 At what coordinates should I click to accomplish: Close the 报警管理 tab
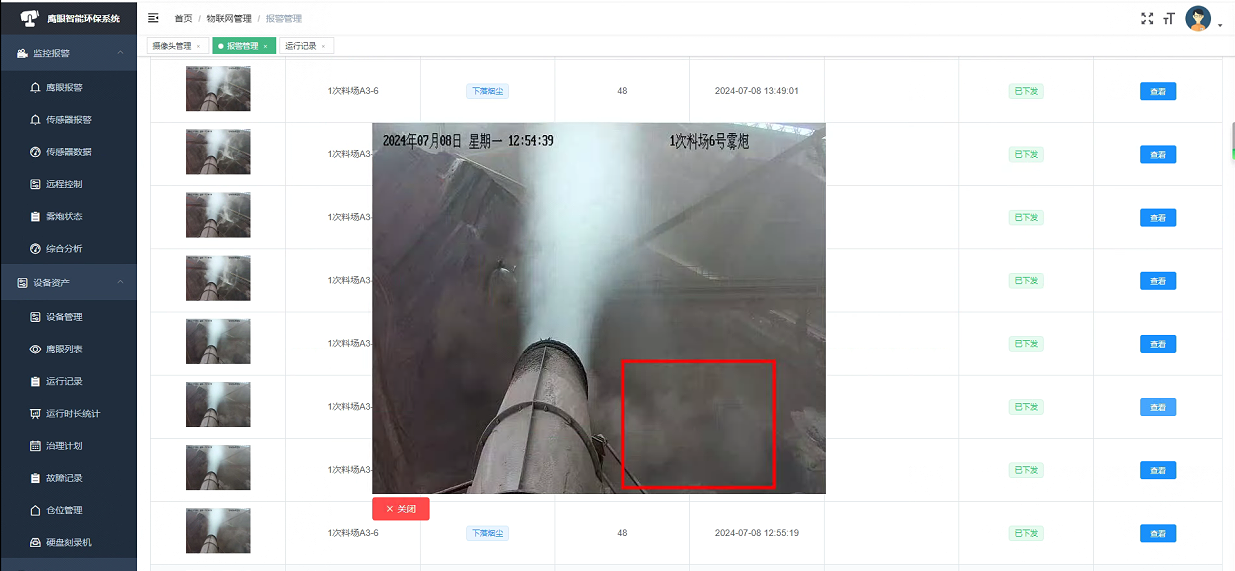coord(265,46)
